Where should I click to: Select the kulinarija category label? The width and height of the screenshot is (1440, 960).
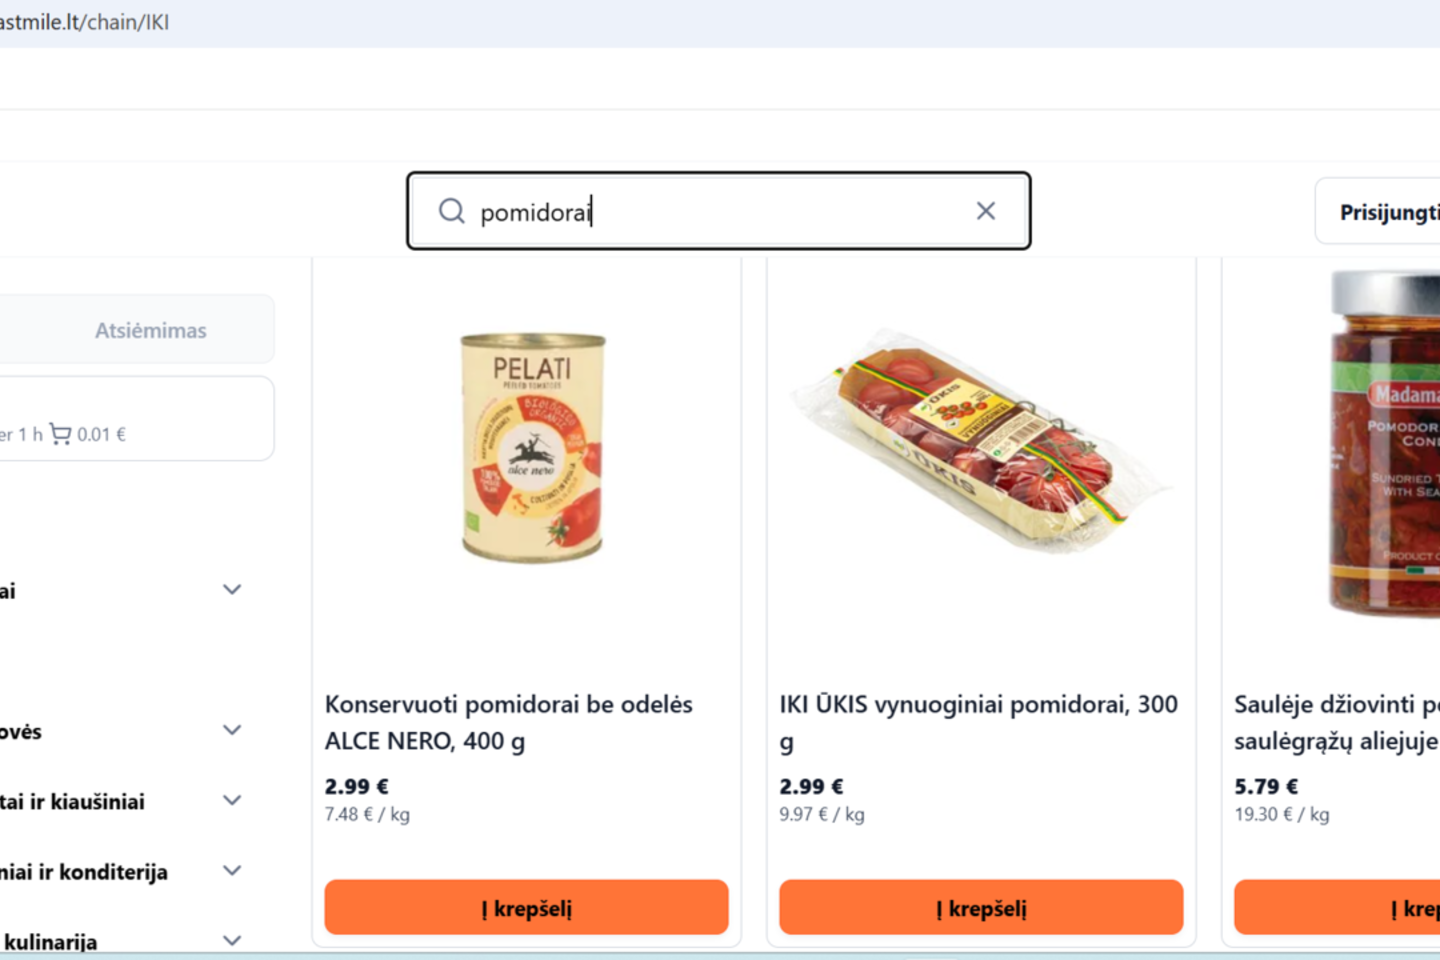point(50,941)
